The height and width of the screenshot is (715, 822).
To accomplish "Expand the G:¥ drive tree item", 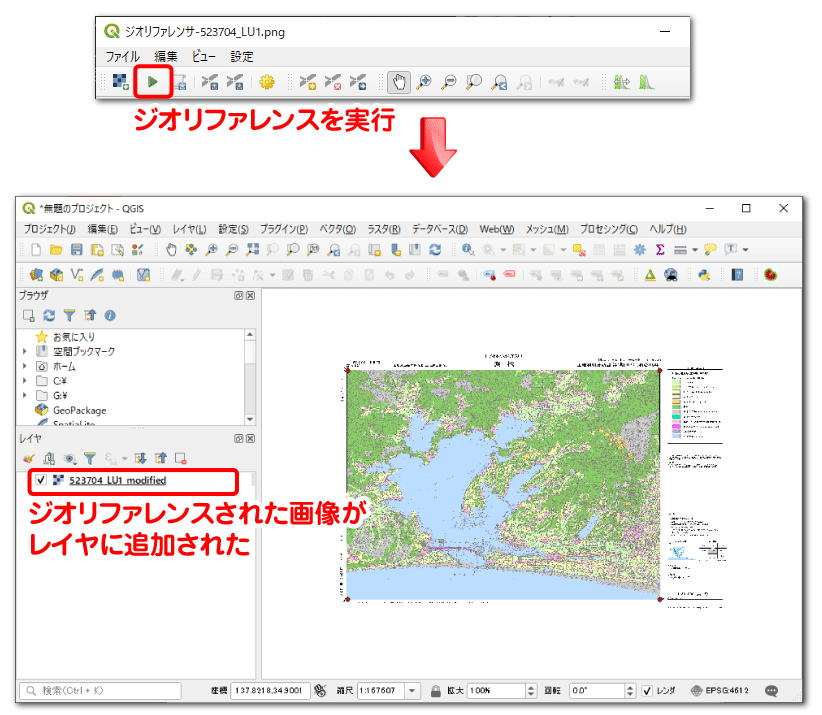I will 25,395.
